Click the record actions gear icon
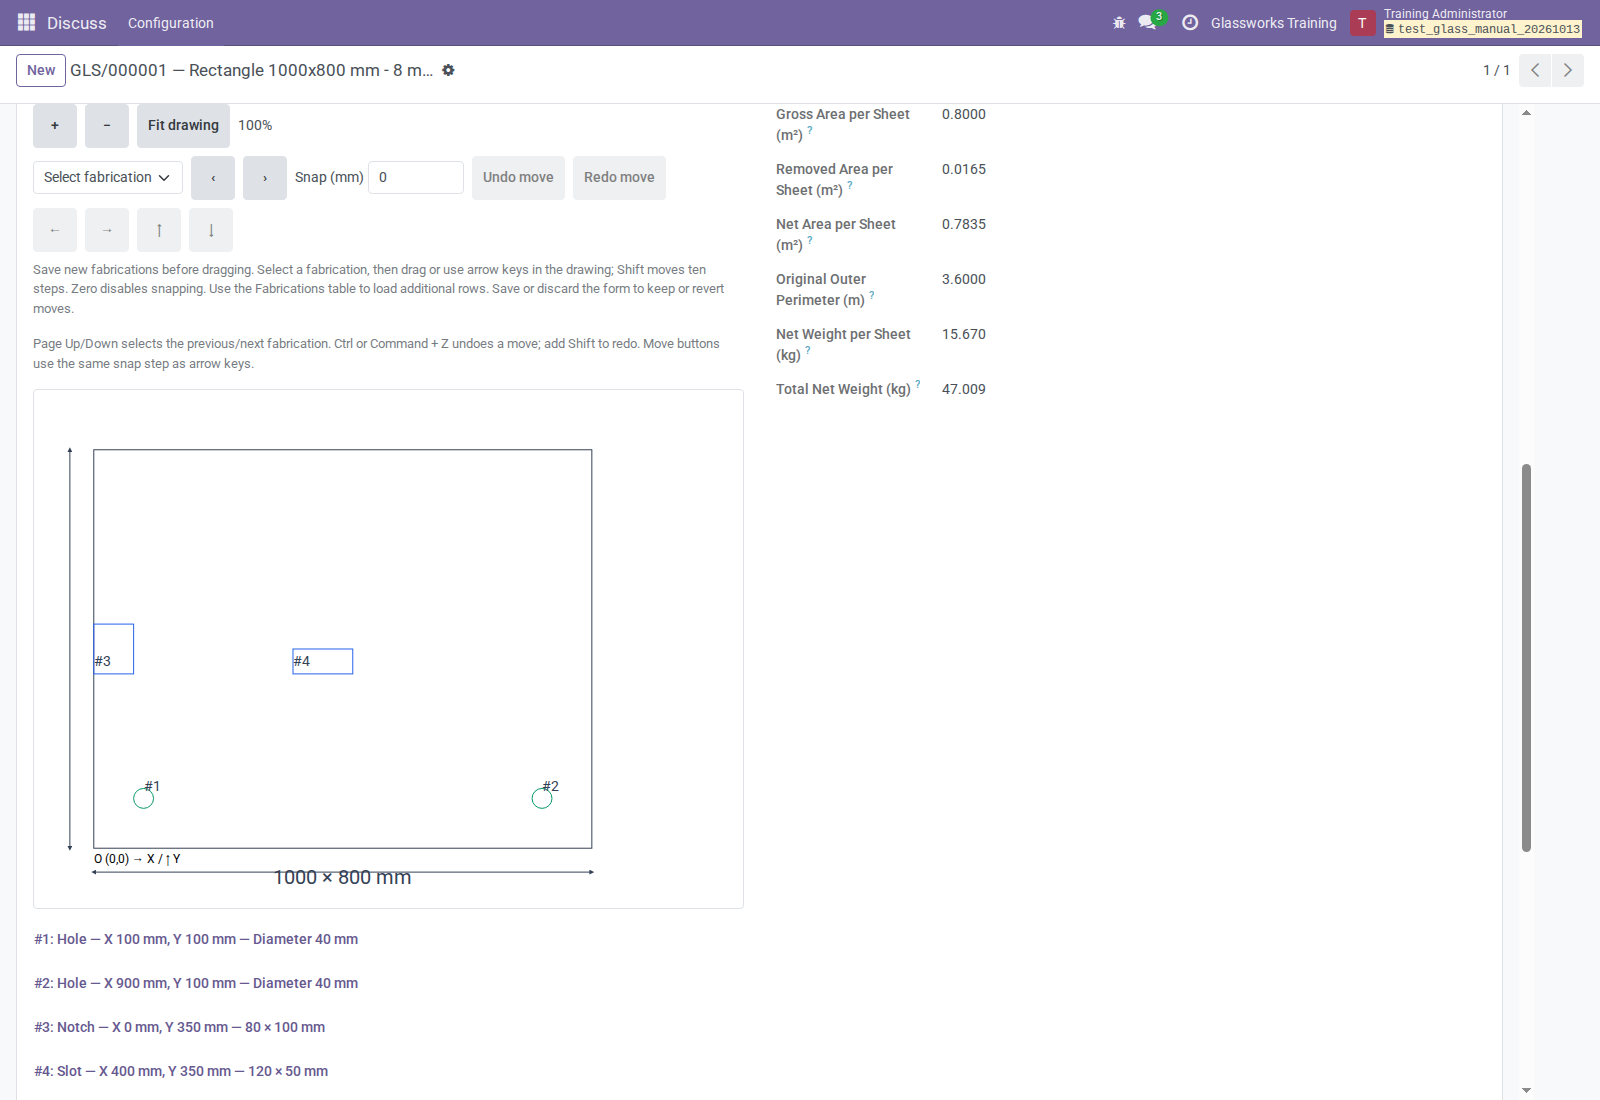 tap(448, 70)
